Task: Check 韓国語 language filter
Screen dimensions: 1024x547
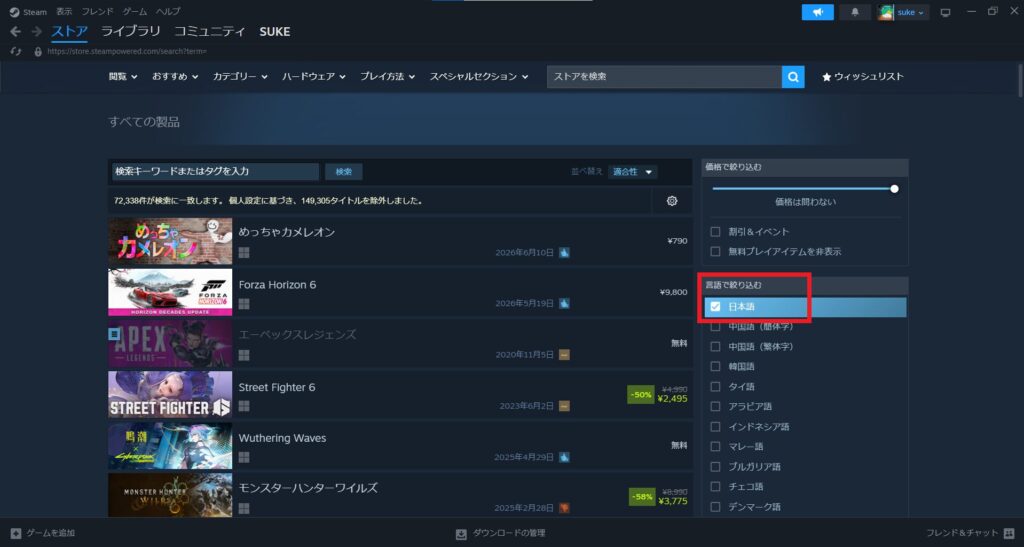Action: pyautogui.click(x=715, y=366)
